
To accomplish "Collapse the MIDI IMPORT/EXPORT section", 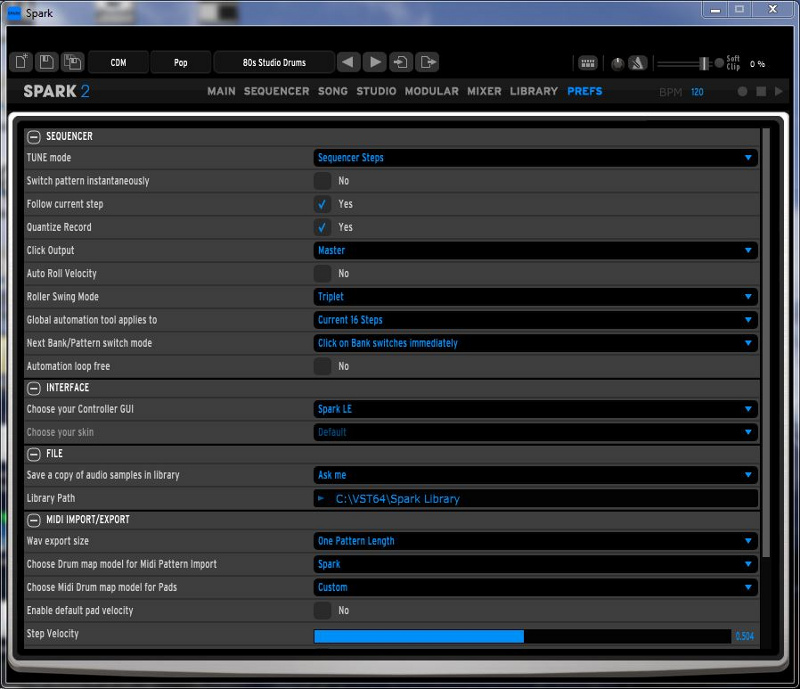I will pos(34,520).
